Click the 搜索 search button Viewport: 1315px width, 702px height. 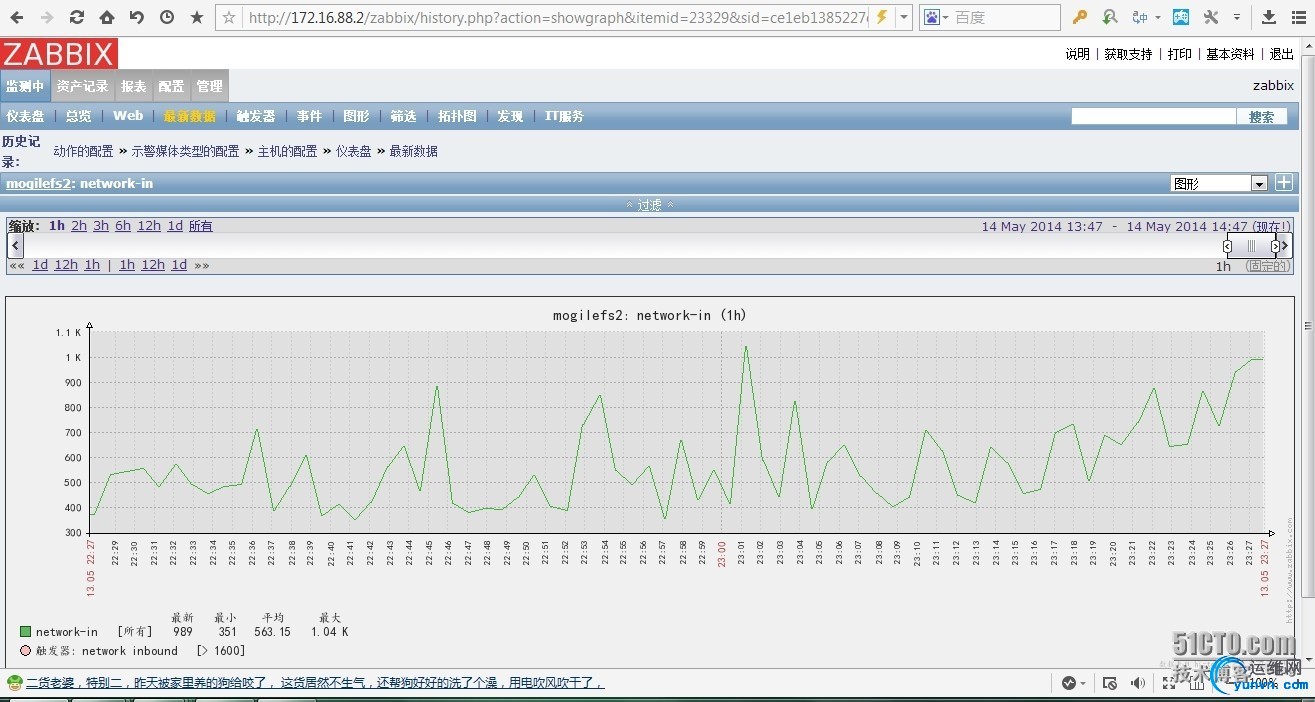point(1261,117)
